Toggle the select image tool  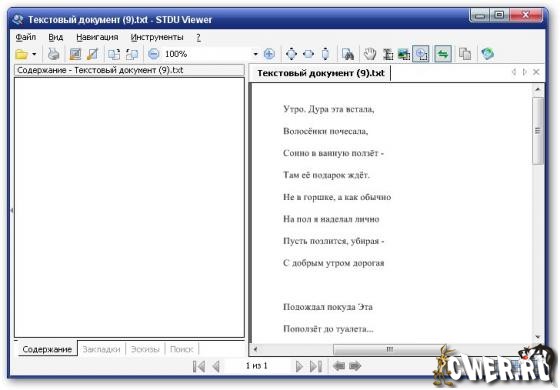click(404, 54)
